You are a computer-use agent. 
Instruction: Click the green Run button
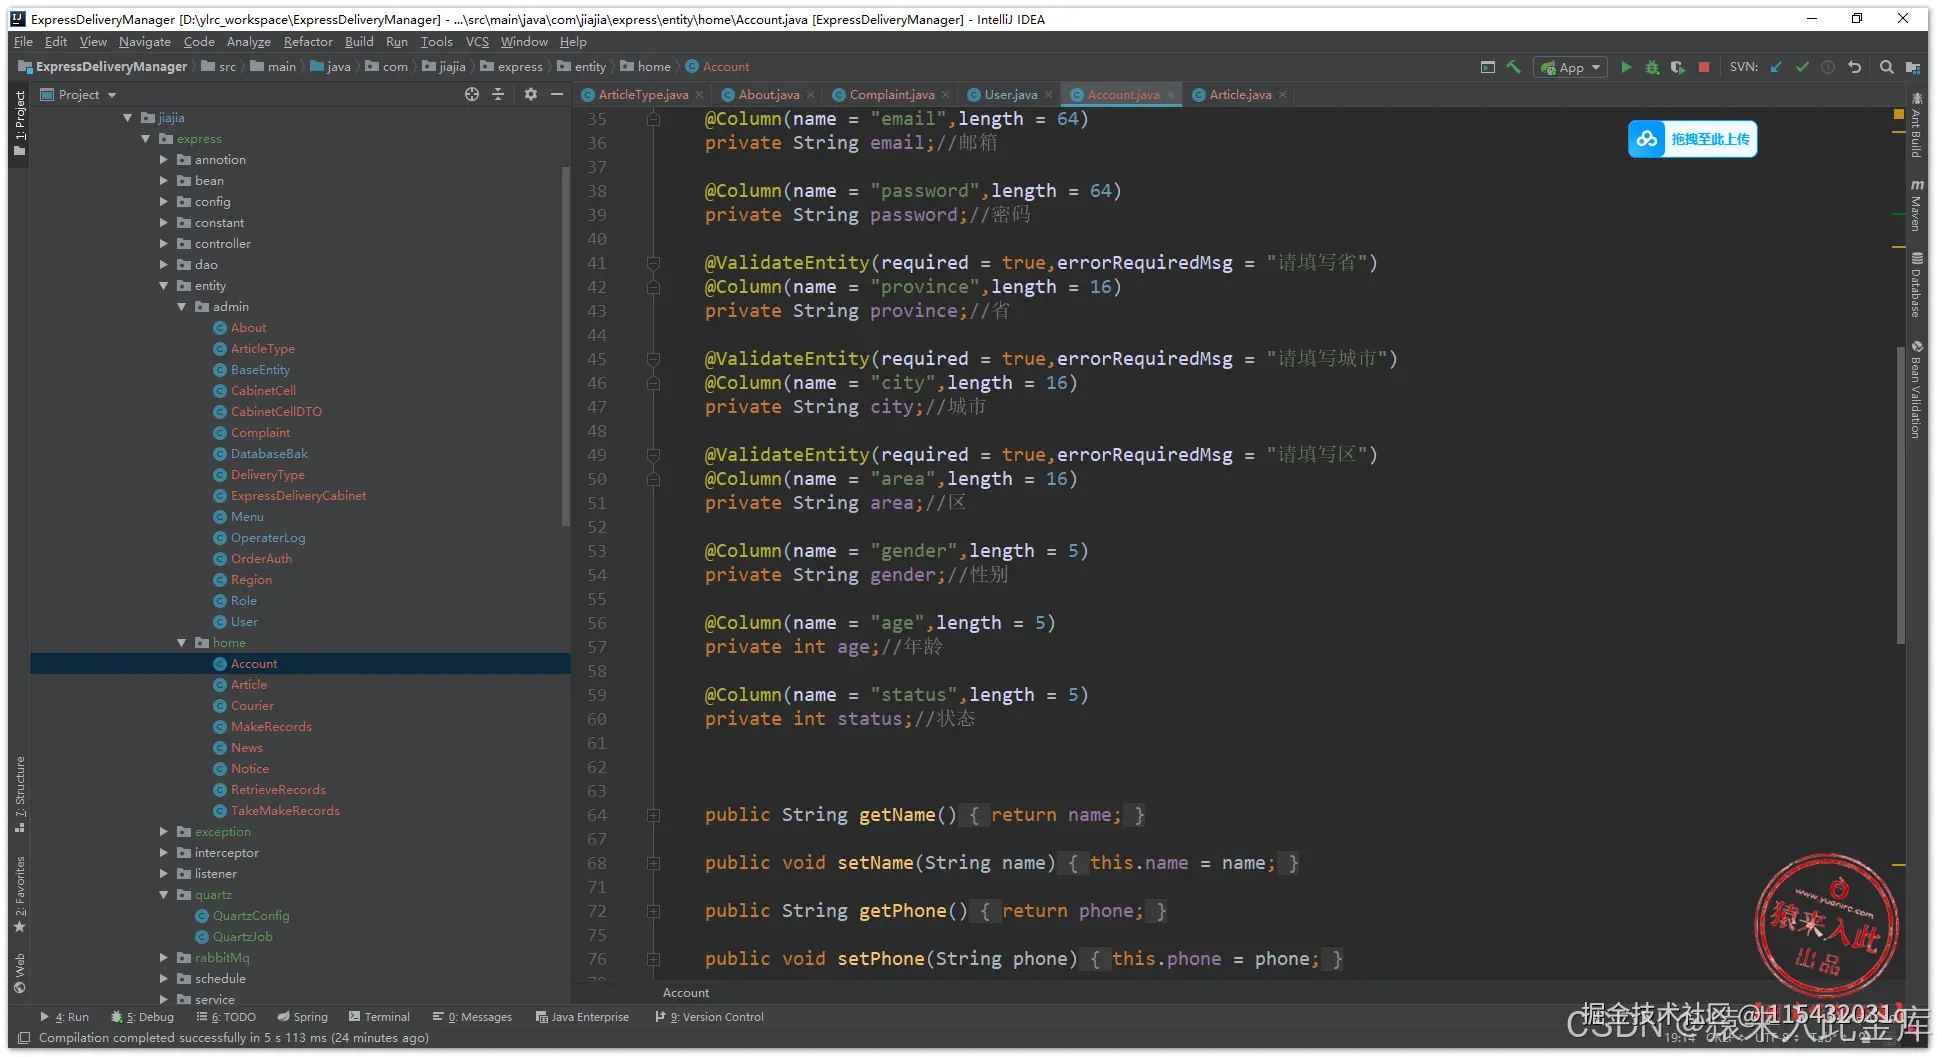pyautogui.click(x=1626, y=67)
